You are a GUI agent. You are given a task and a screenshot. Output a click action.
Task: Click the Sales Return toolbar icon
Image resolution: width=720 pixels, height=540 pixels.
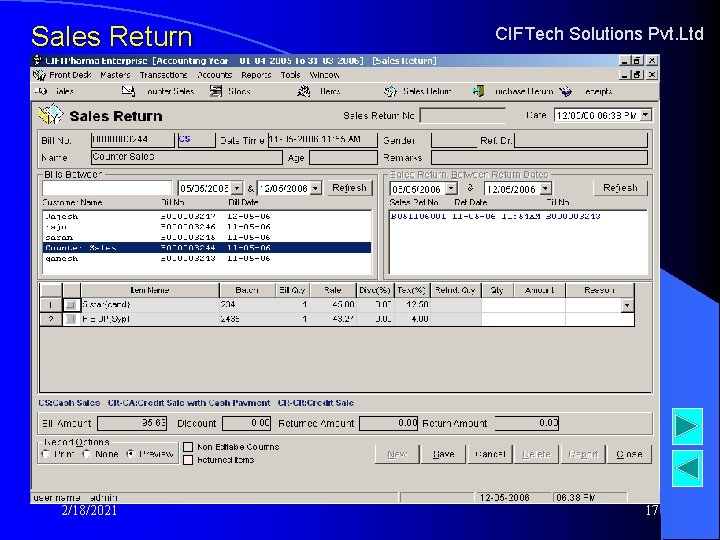(x=390, y=91)
